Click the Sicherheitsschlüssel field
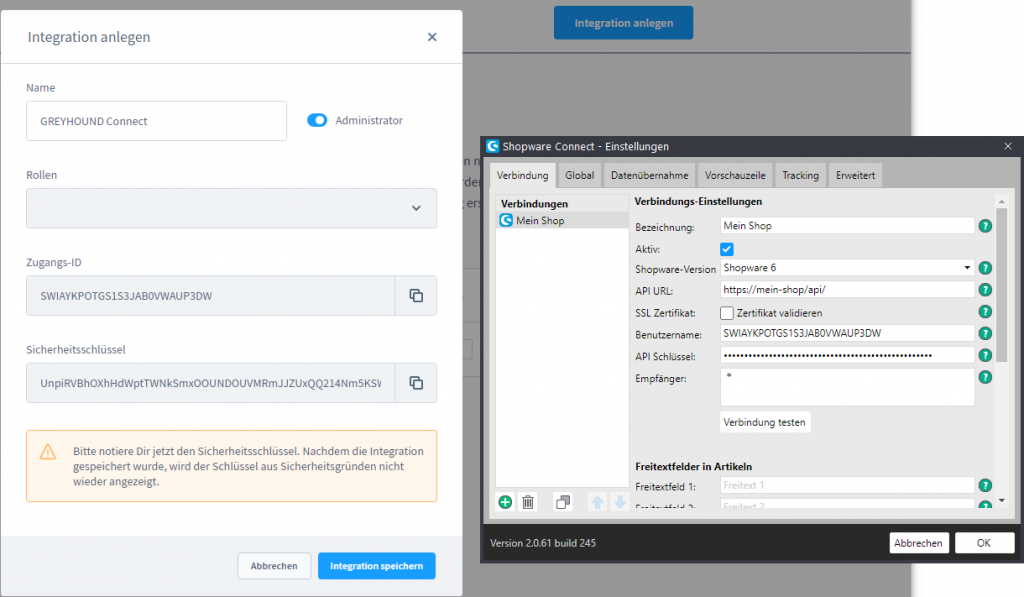Screen dimensions: 1024x597 click(x=210, y=383)
